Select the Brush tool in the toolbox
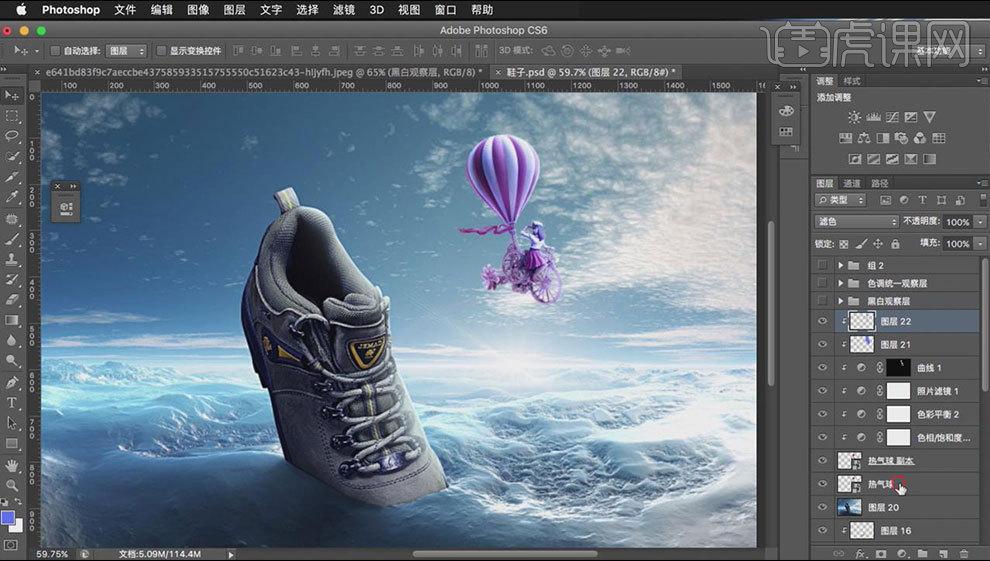Screen dimensions: 990x561 [x=11, y=239]
